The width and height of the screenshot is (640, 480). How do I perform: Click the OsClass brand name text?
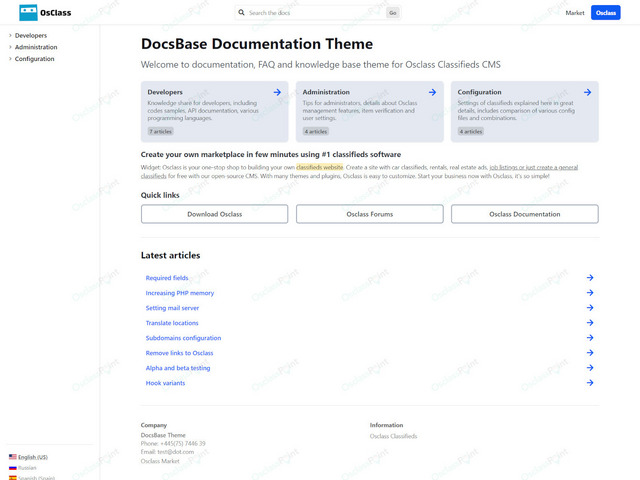coord(56,13)
